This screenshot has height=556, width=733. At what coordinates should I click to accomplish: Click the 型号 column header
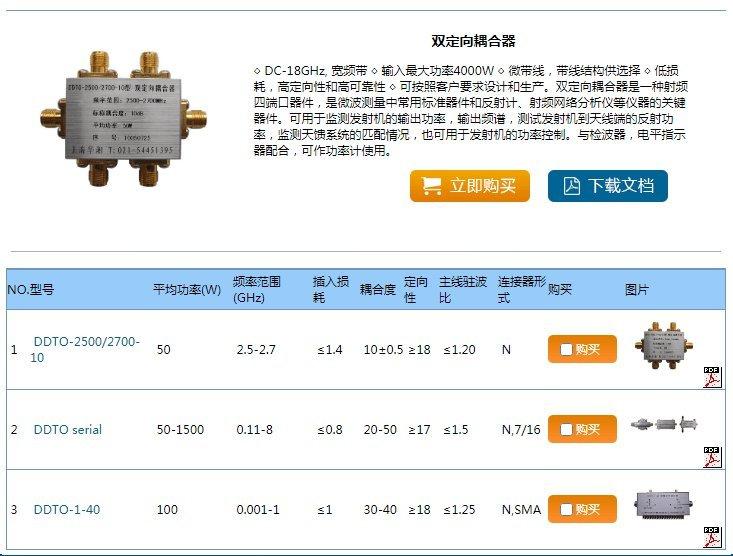point(41,290)
